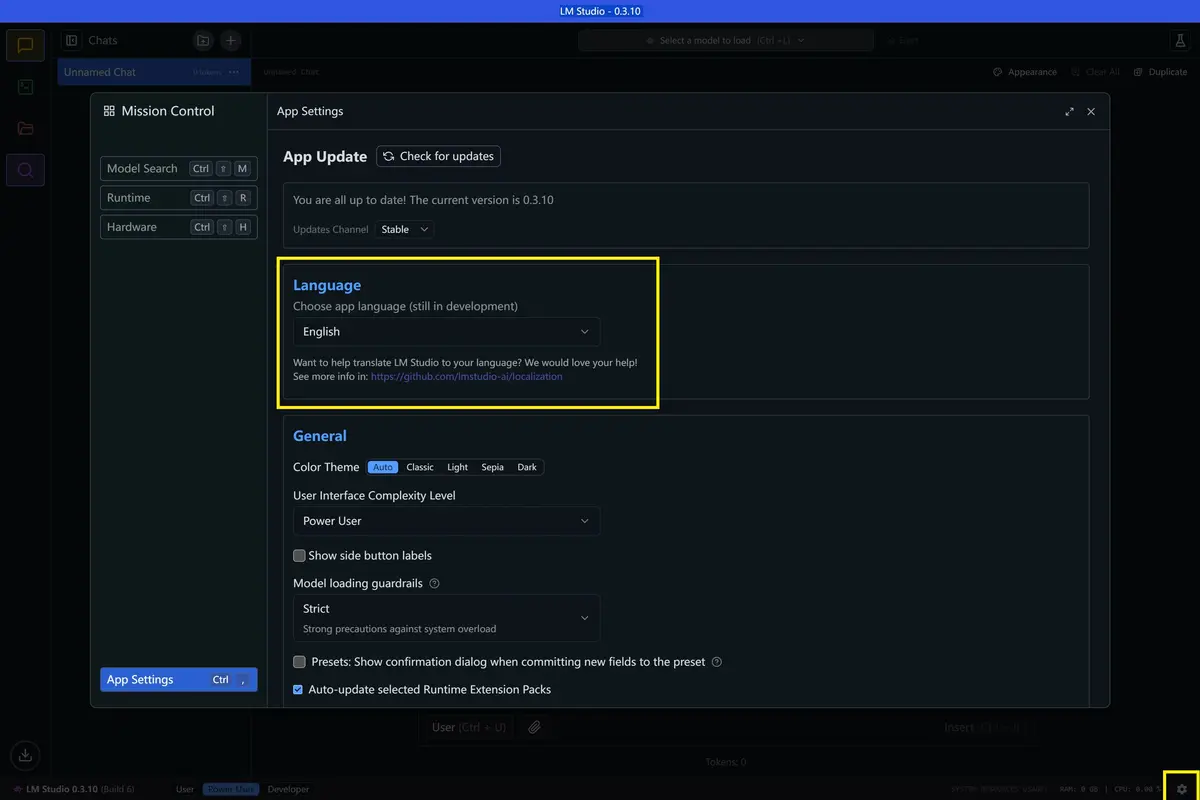Image resolution: width=1200 pixels, height=800 pixels.
Task: Open Unnamed Chat options three-dots menu
Action: point(234,72)
